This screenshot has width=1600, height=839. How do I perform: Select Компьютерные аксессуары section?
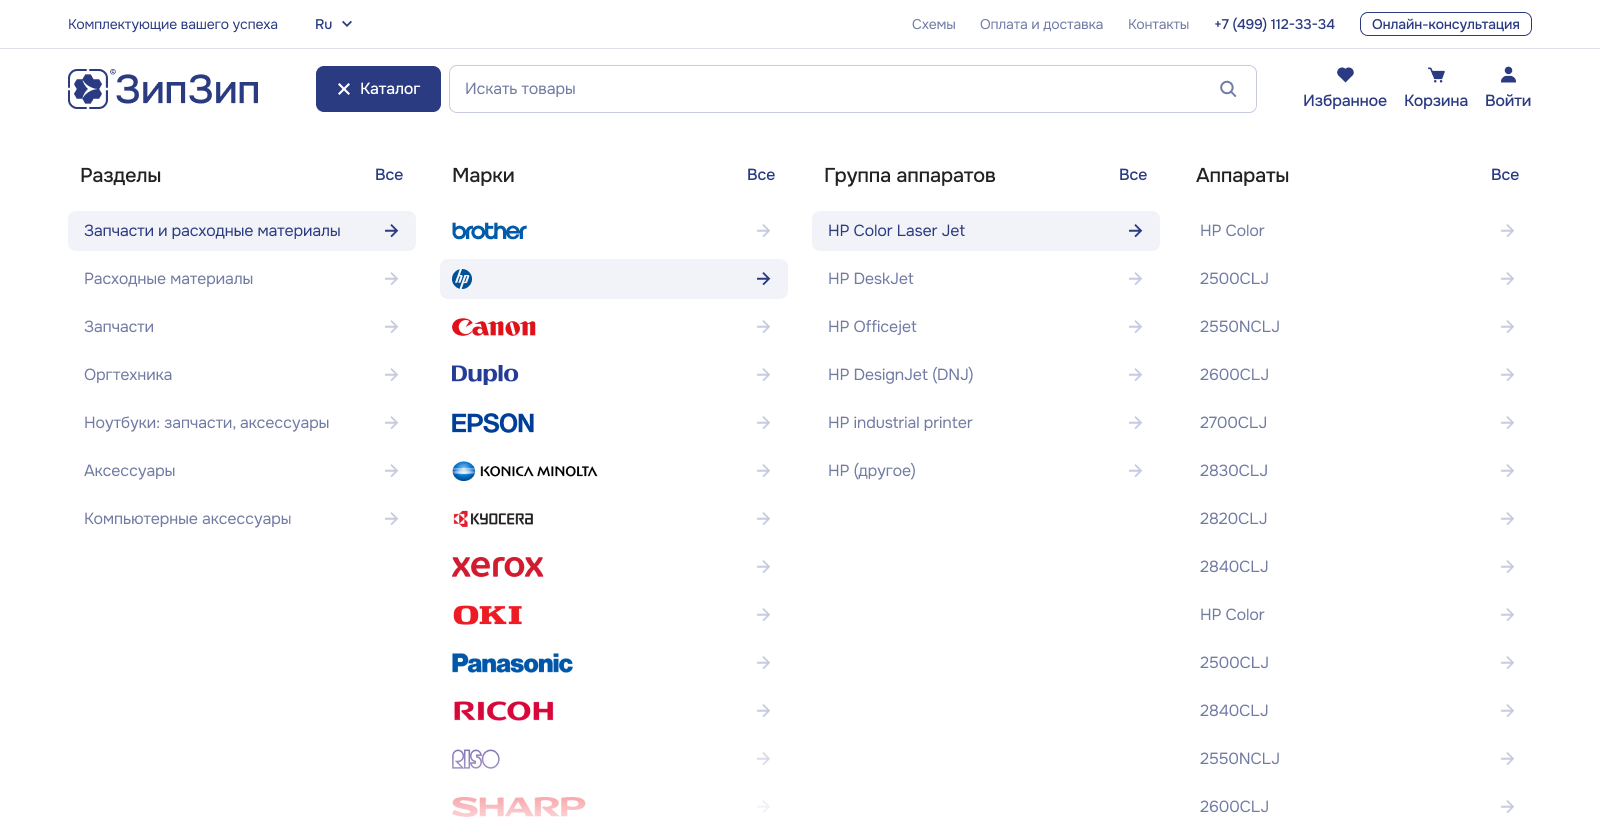pyautogui.click(x=242, y=519)
